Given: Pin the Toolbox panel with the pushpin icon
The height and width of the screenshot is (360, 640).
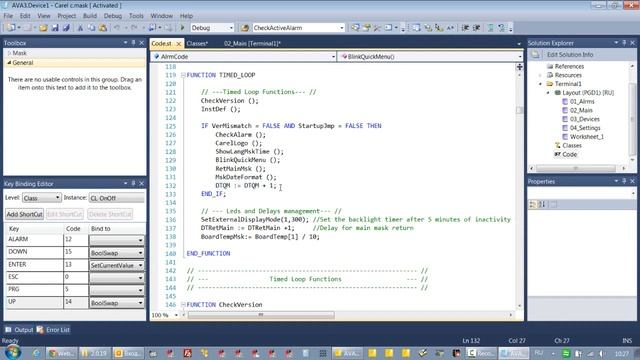Looking at the screenshot, I should [133, 43].
